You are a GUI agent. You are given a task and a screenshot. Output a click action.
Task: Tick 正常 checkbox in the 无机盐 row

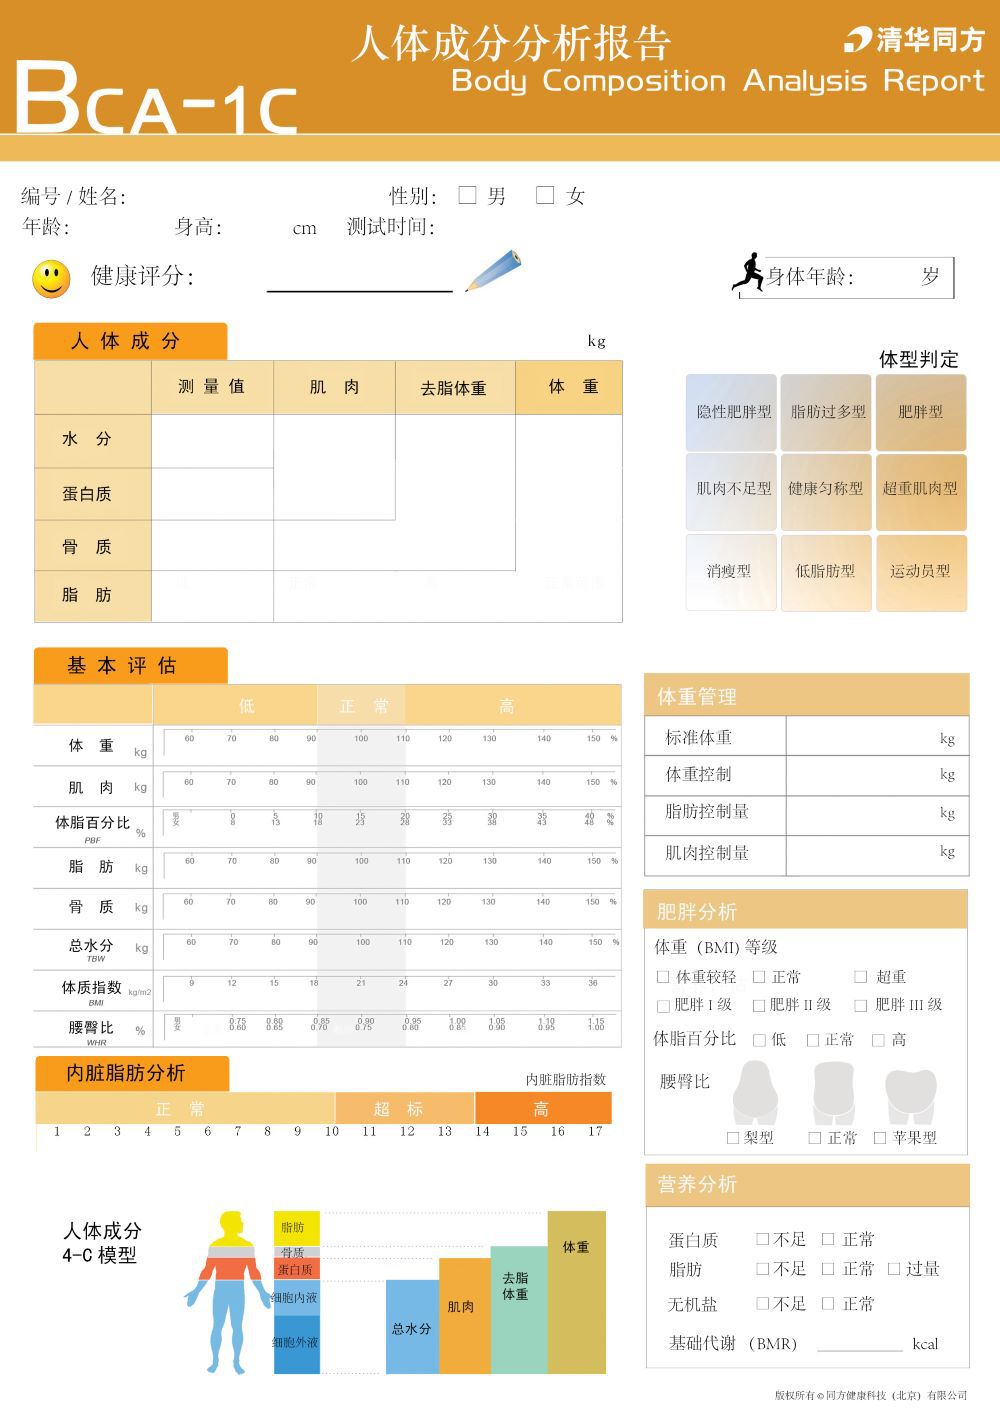(x=828, y=1304)
